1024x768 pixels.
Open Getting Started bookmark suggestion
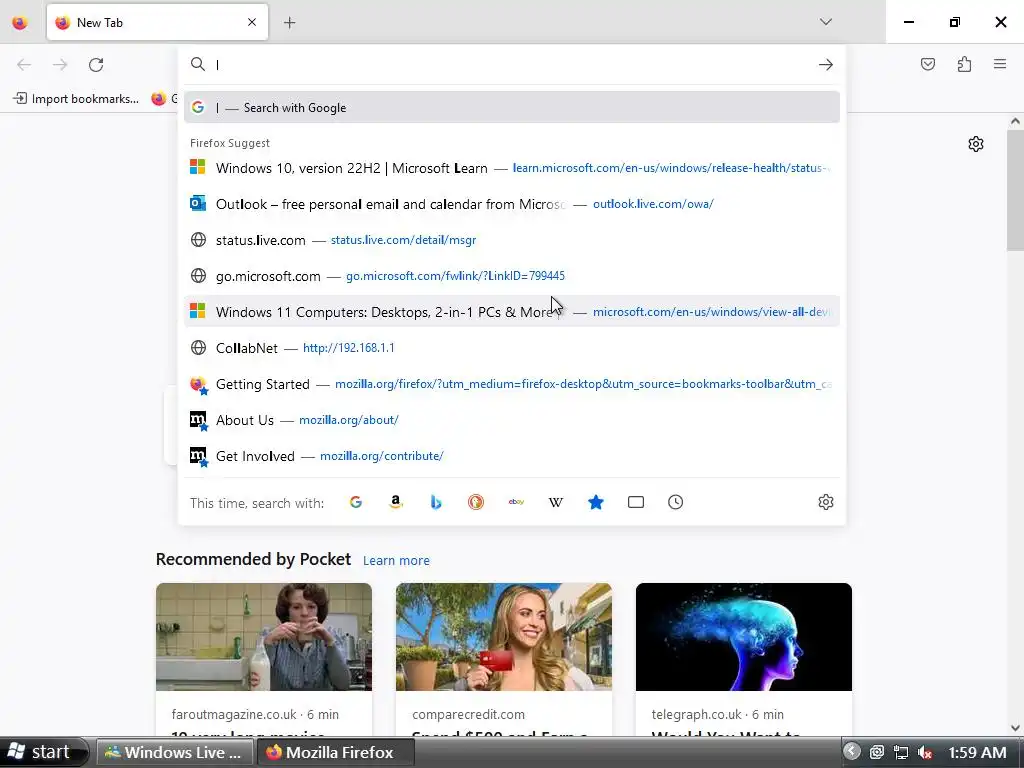pos(511,384)
